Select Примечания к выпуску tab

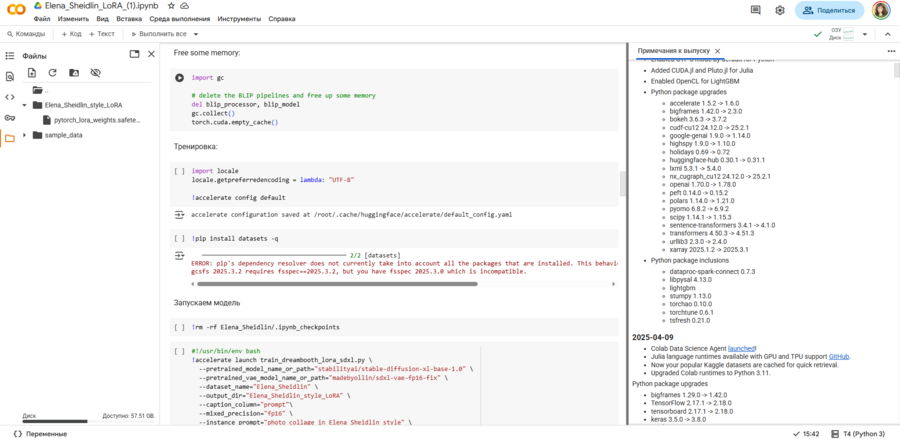(x=674, y=50)
